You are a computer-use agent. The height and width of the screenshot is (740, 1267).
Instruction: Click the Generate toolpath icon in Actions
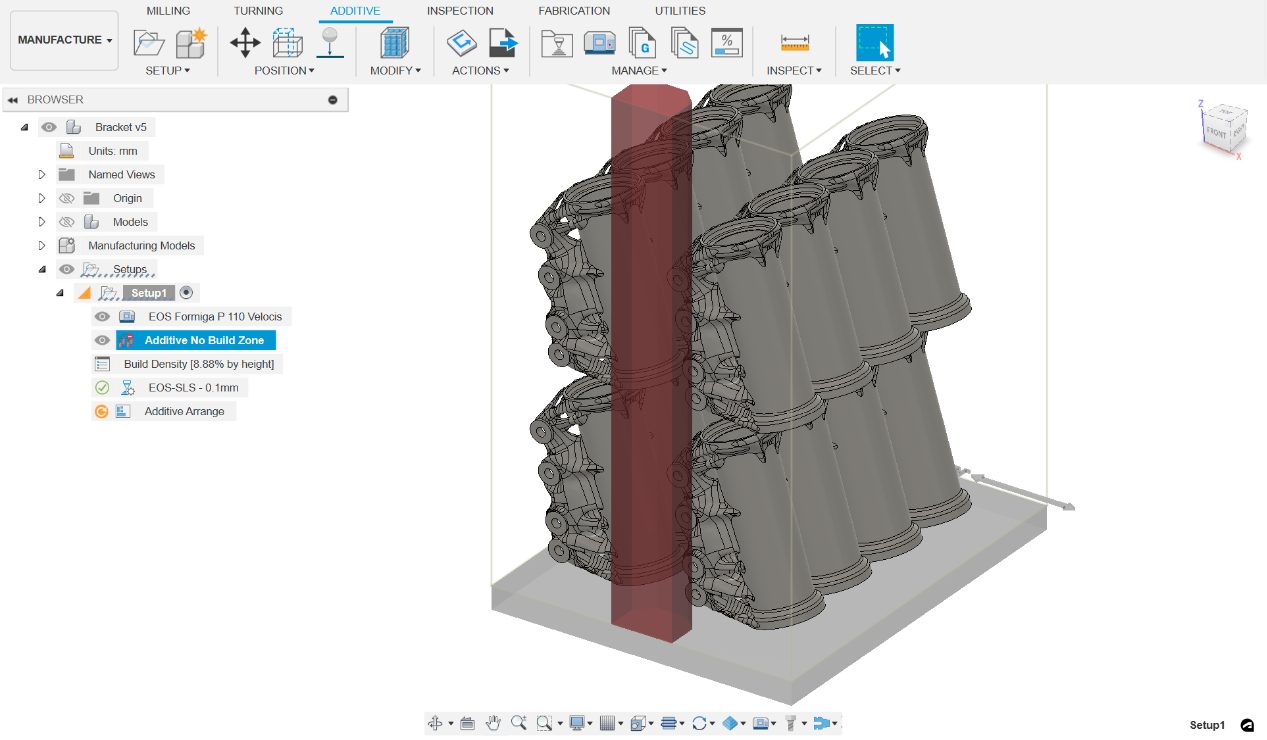pos(462,43)
